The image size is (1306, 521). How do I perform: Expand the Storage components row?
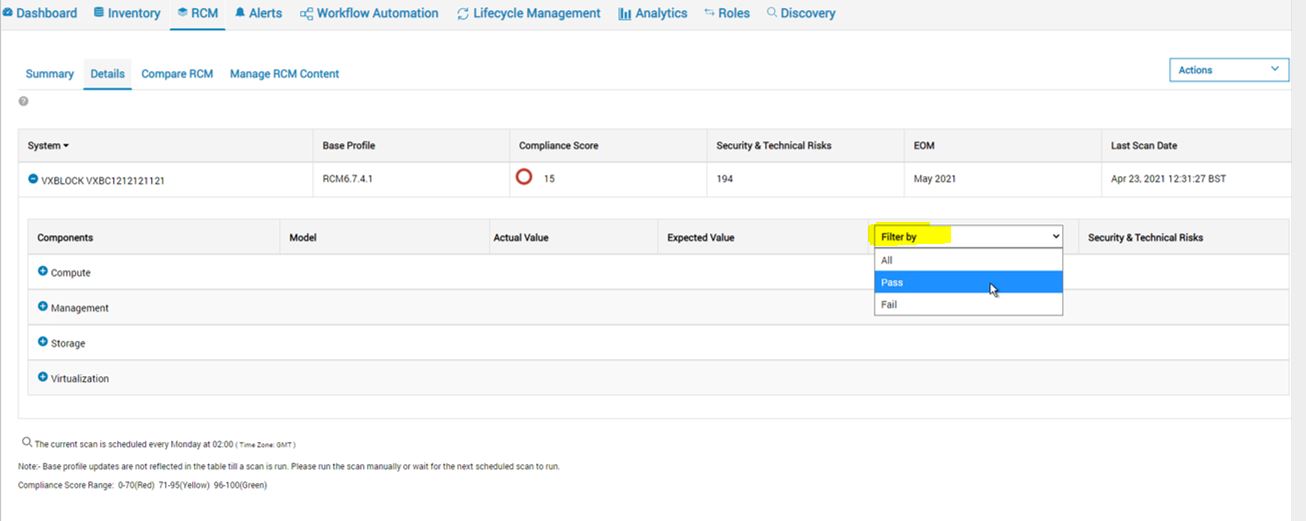[x=43, y=342]
